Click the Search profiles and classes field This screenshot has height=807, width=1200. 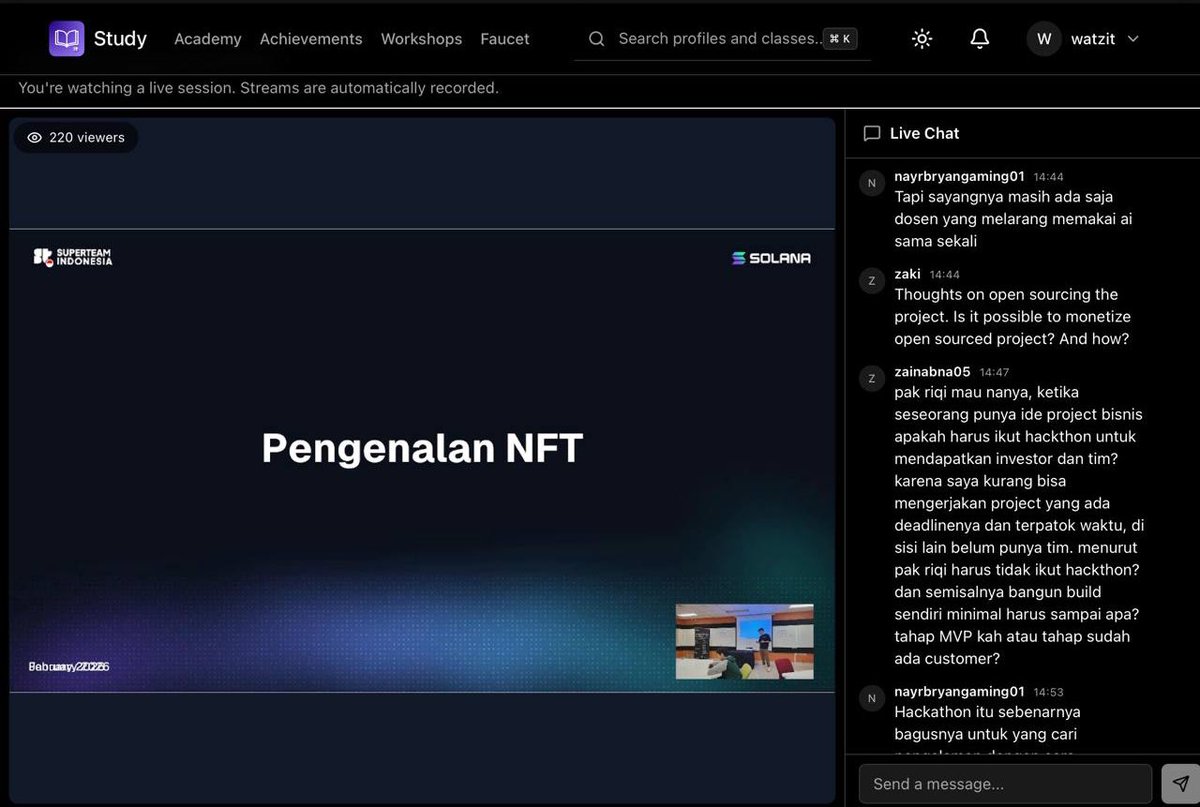pos(710,38)
